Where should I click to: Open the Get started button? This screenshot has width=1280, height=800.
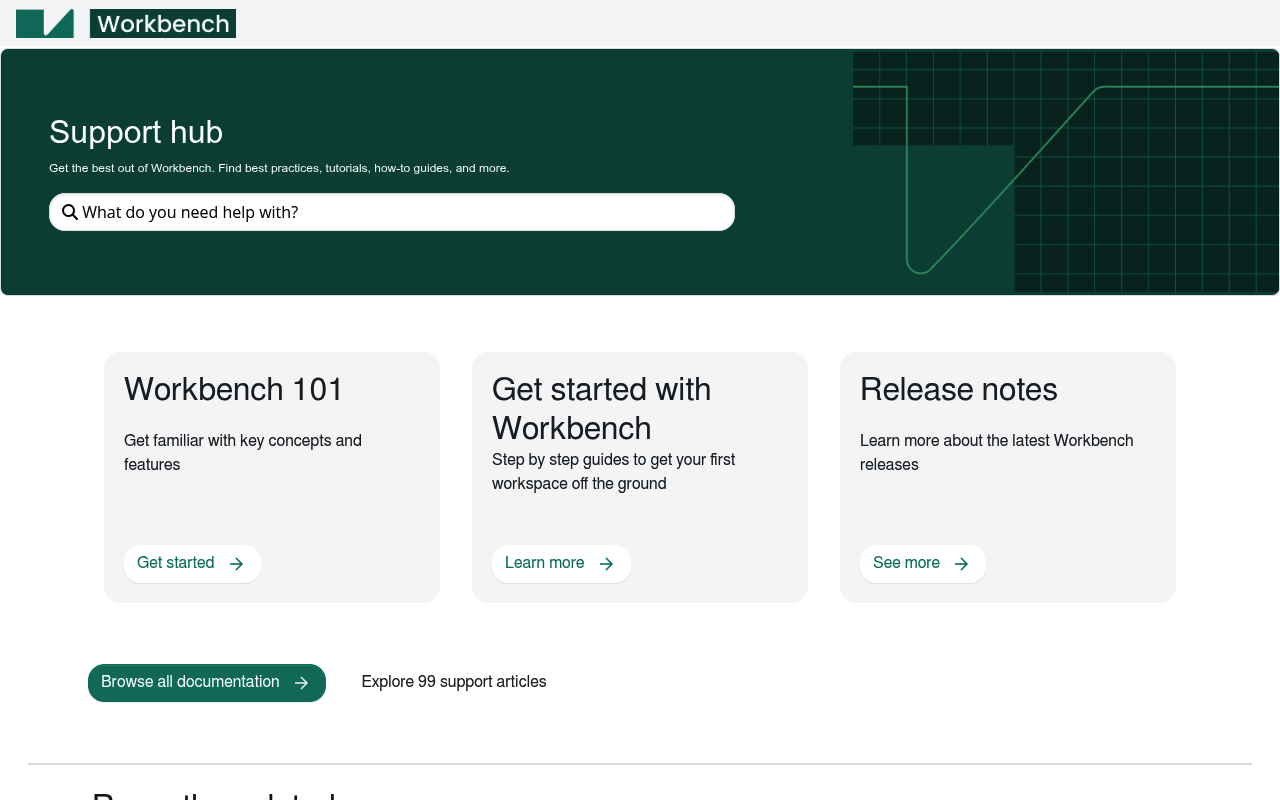coord(192,564)
